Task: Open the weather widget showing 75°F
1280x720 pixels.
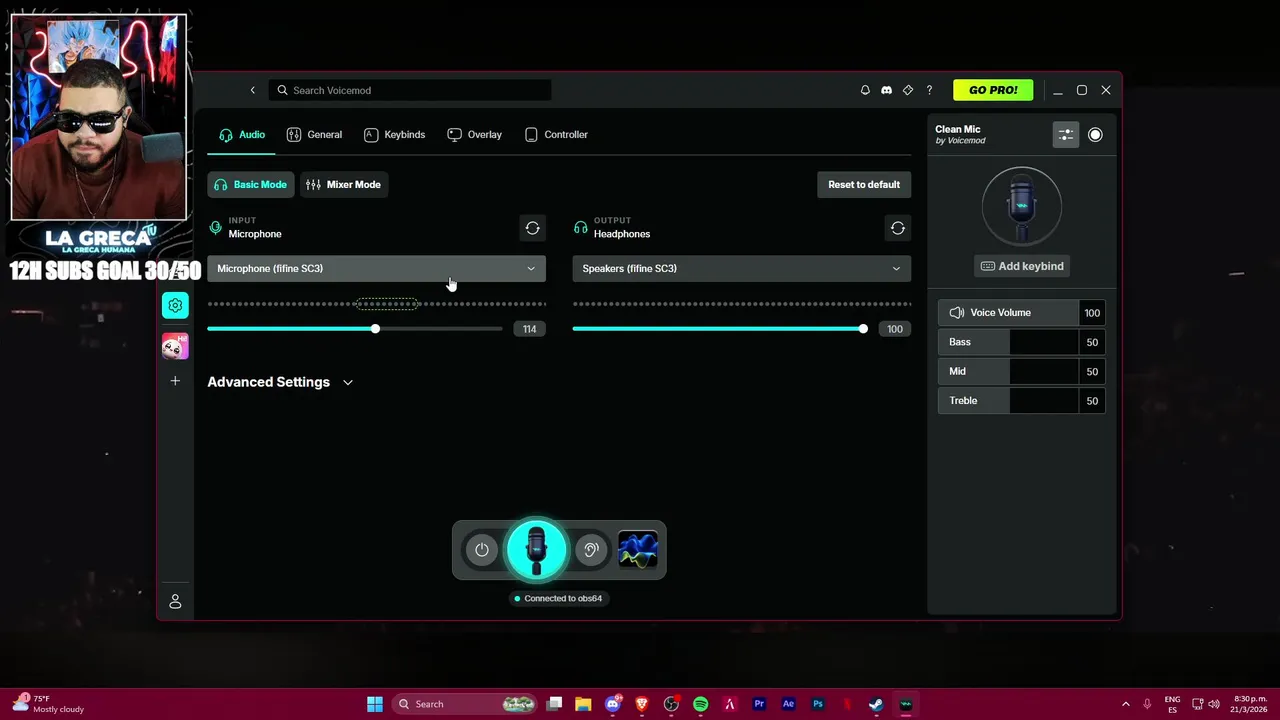Action: [48, 704]
